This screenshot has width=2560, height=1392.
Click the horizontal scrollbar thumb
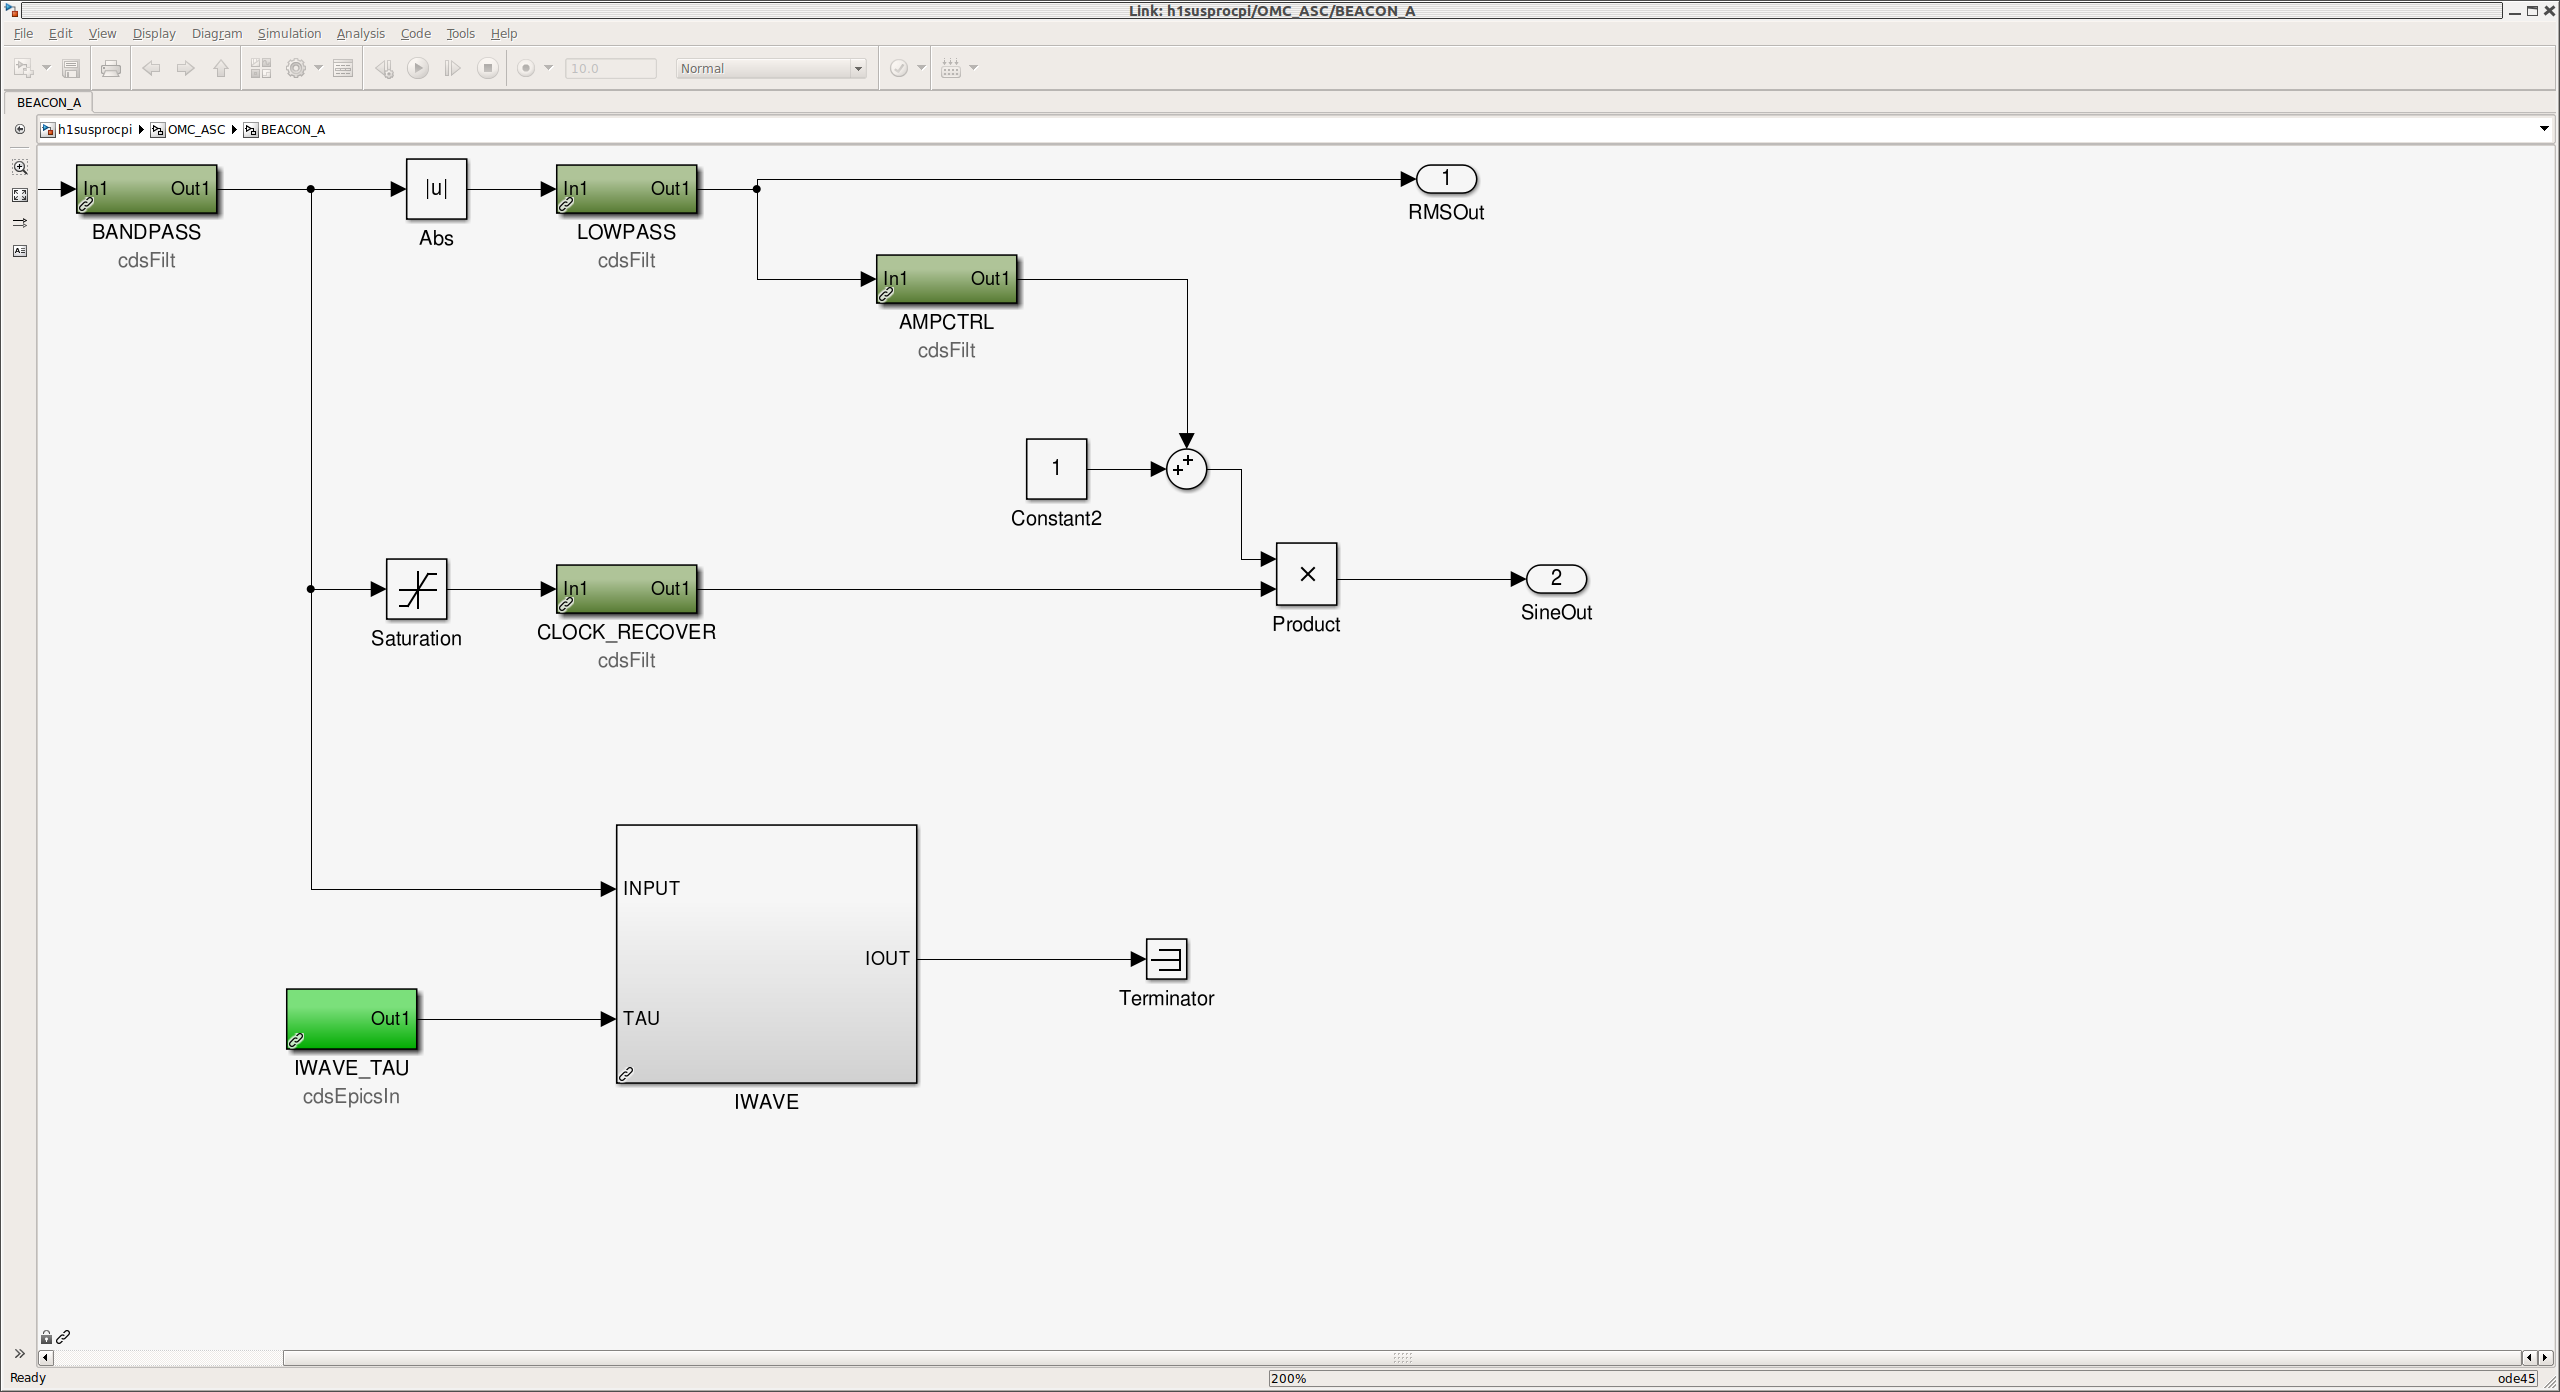1402,1357
